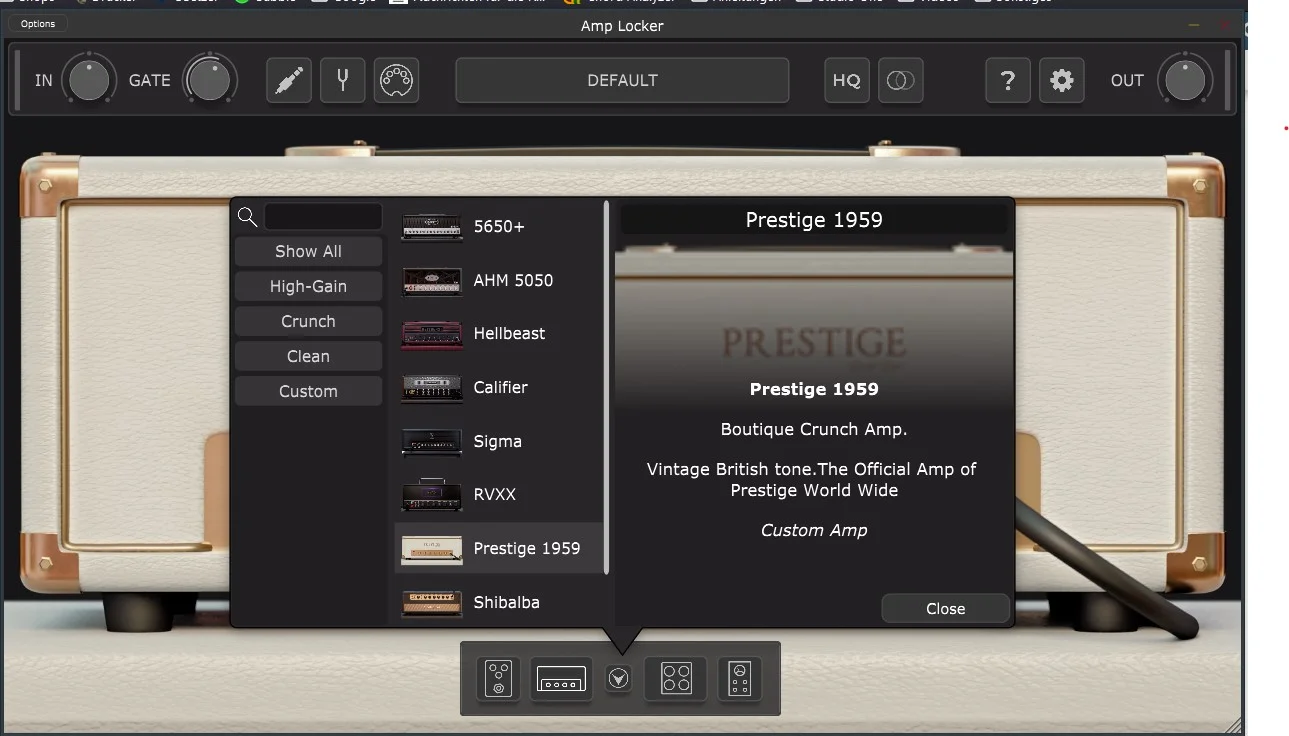Click the OUT level knob
The width and height of the screenshot is (1289, 736).
[1185, 80]
